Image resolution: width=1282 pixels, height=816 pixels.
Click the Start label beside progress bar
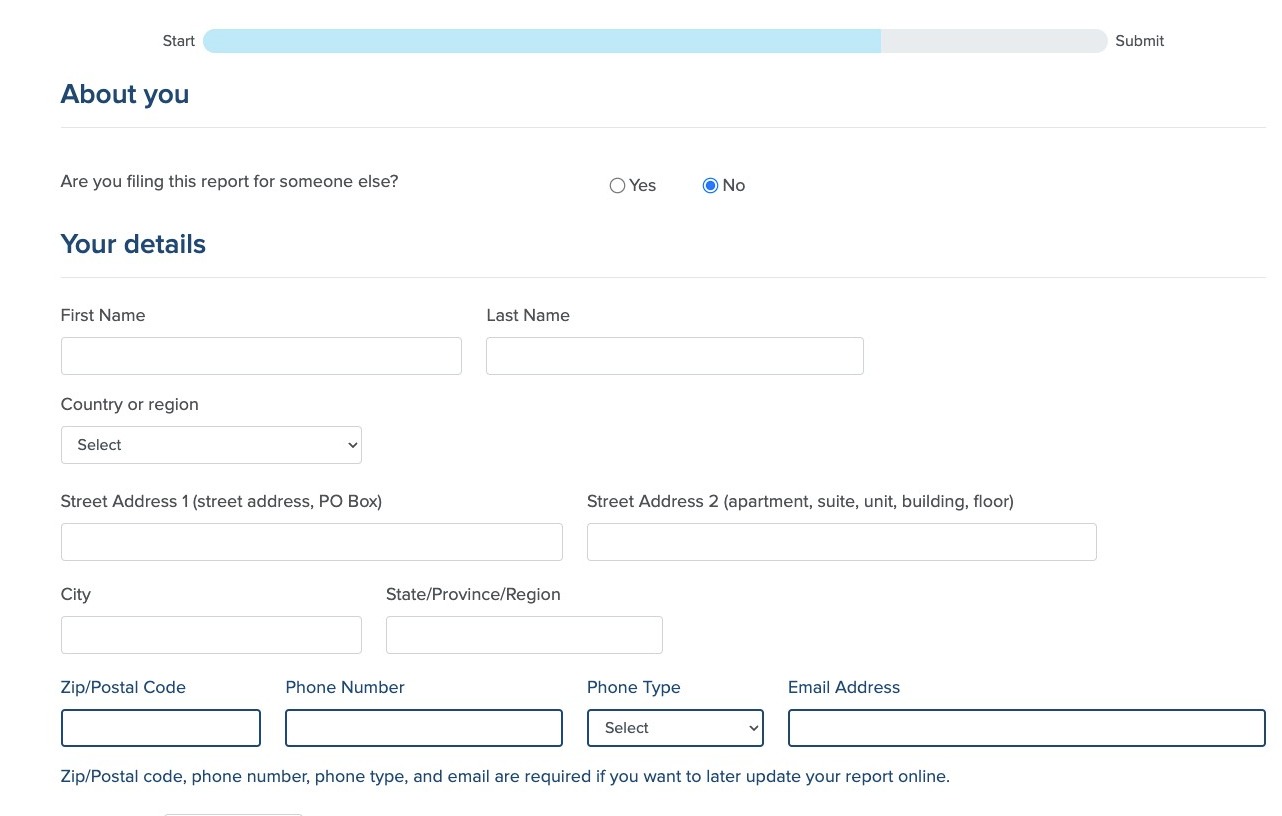[x=179, y=41]
